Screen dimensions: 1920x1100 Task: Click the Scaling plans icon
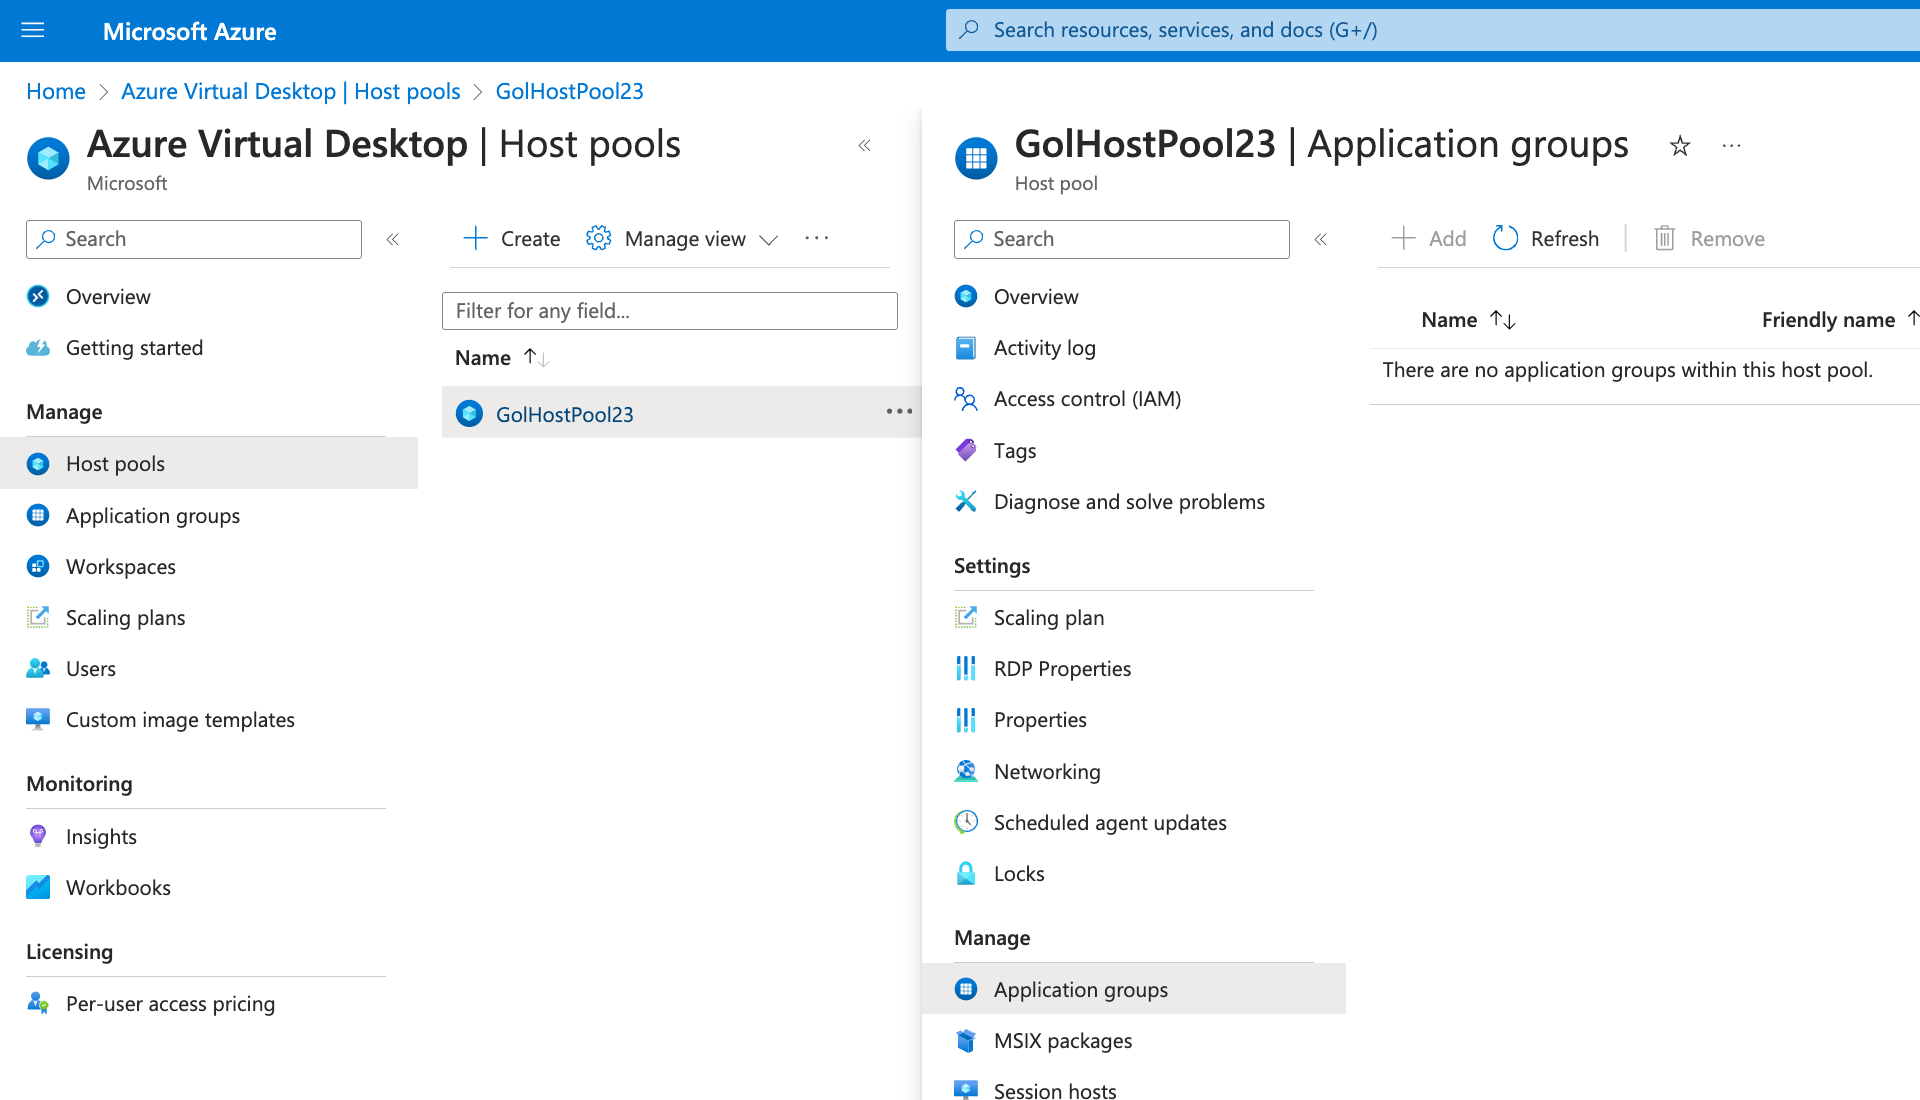(x=38, y=617)
